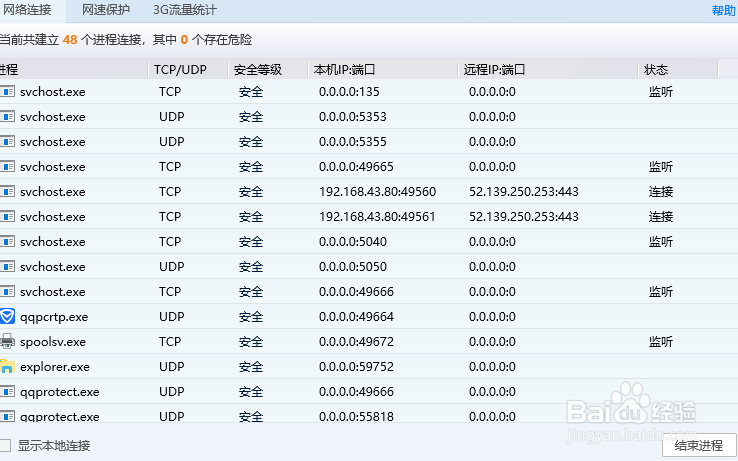Click the svchost.exe icon on port 135 row
738x461 pixels.
tap(7, 91)
